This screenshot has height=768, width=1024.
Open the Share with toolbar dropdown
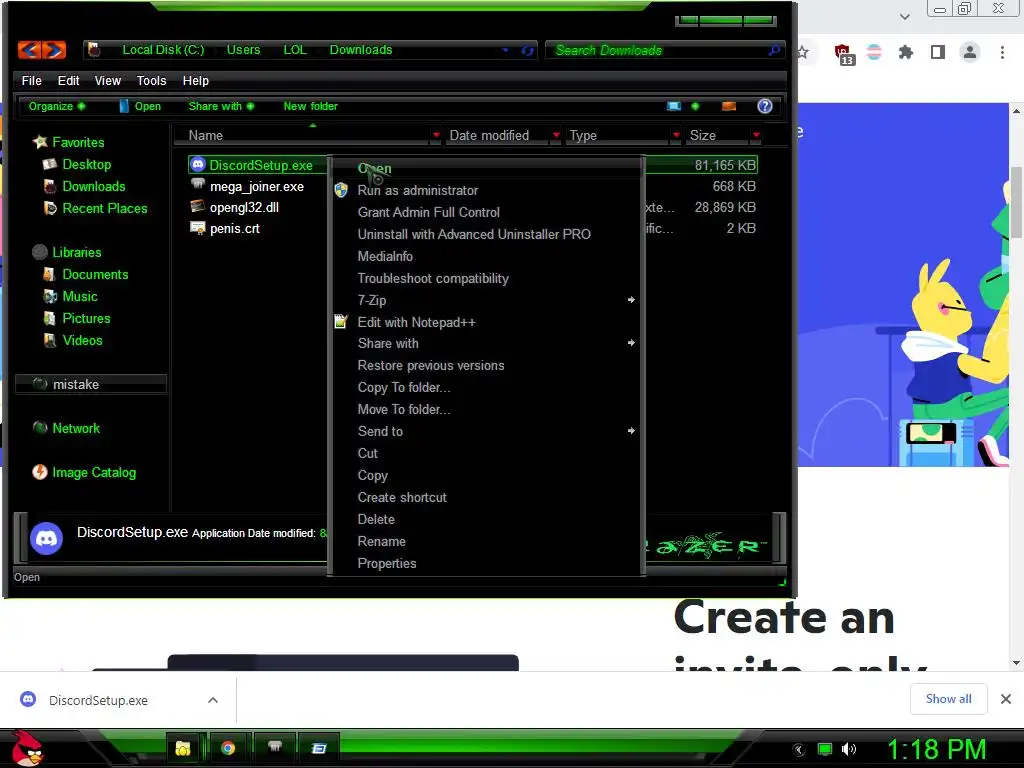tap(221, 106)
